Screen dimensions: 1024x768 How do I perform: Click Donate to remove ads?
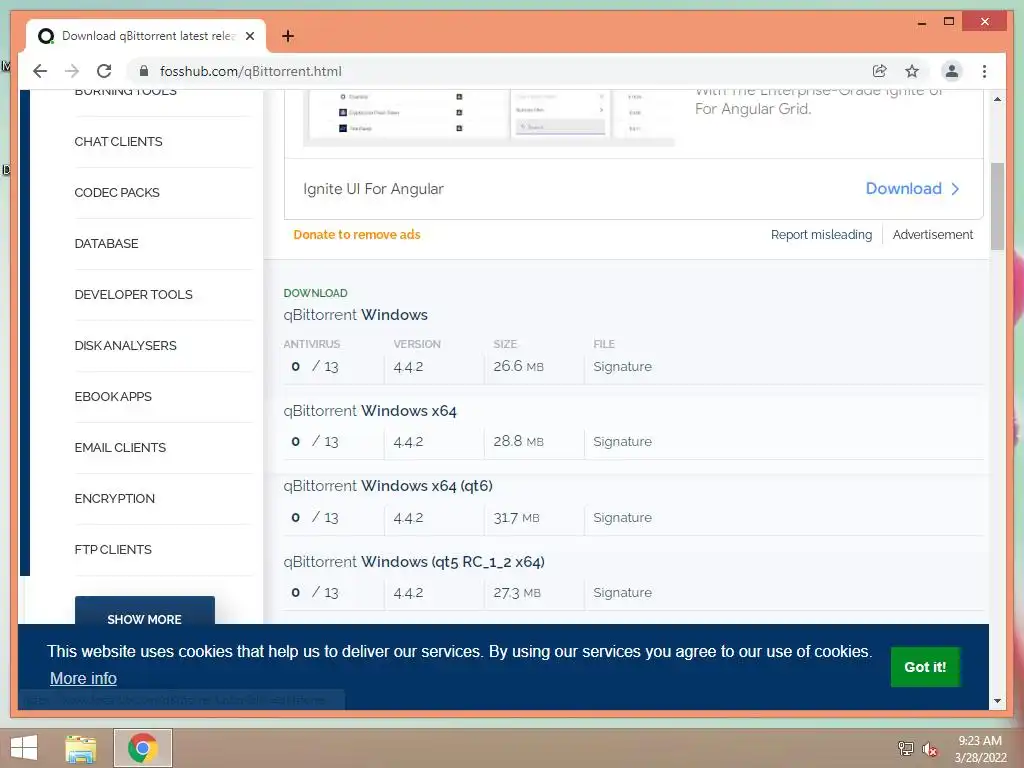357,234
